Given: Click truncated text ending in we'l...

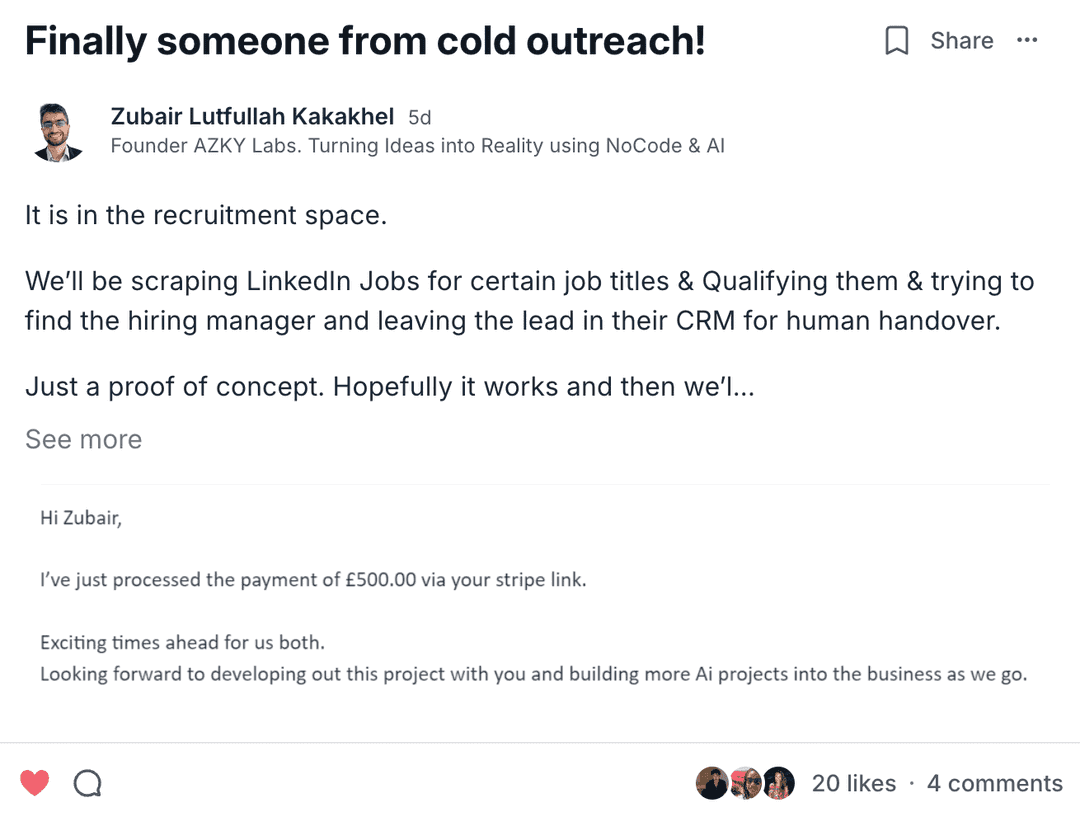Looking at the screenshot, I should [x=389, y=386].
